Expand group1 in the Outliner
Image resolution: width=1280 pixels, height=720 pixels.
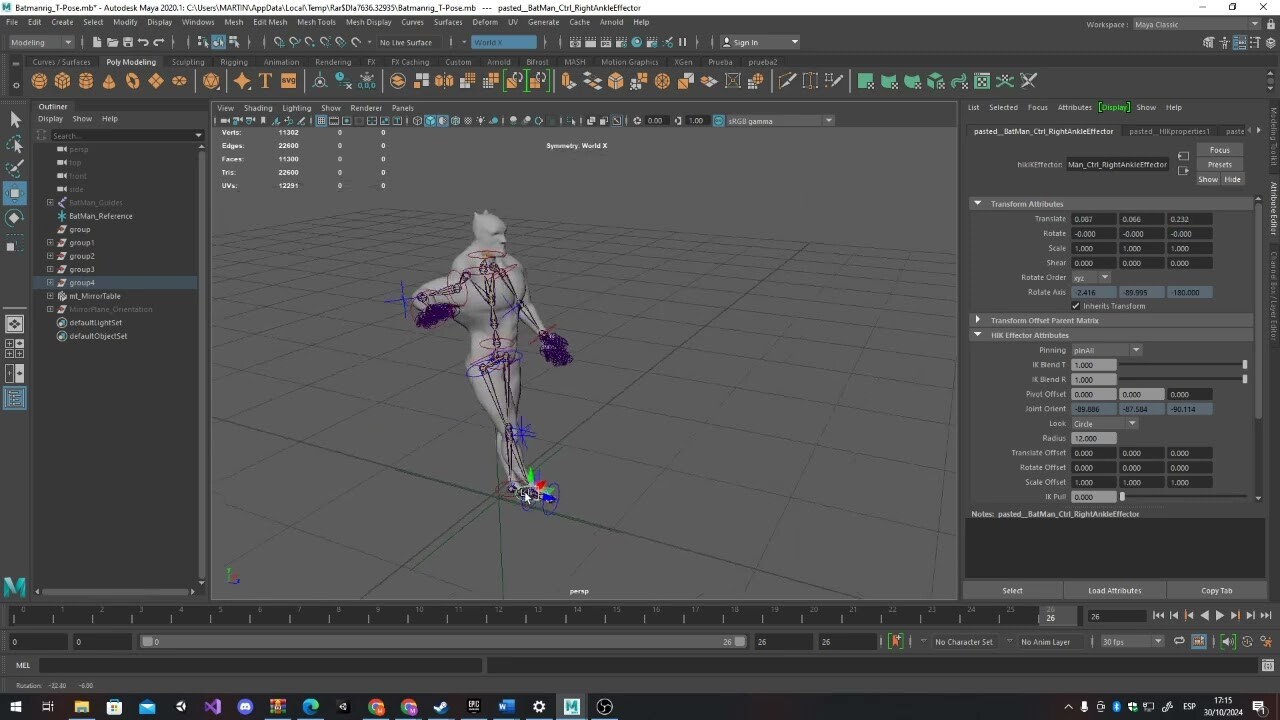50,243
